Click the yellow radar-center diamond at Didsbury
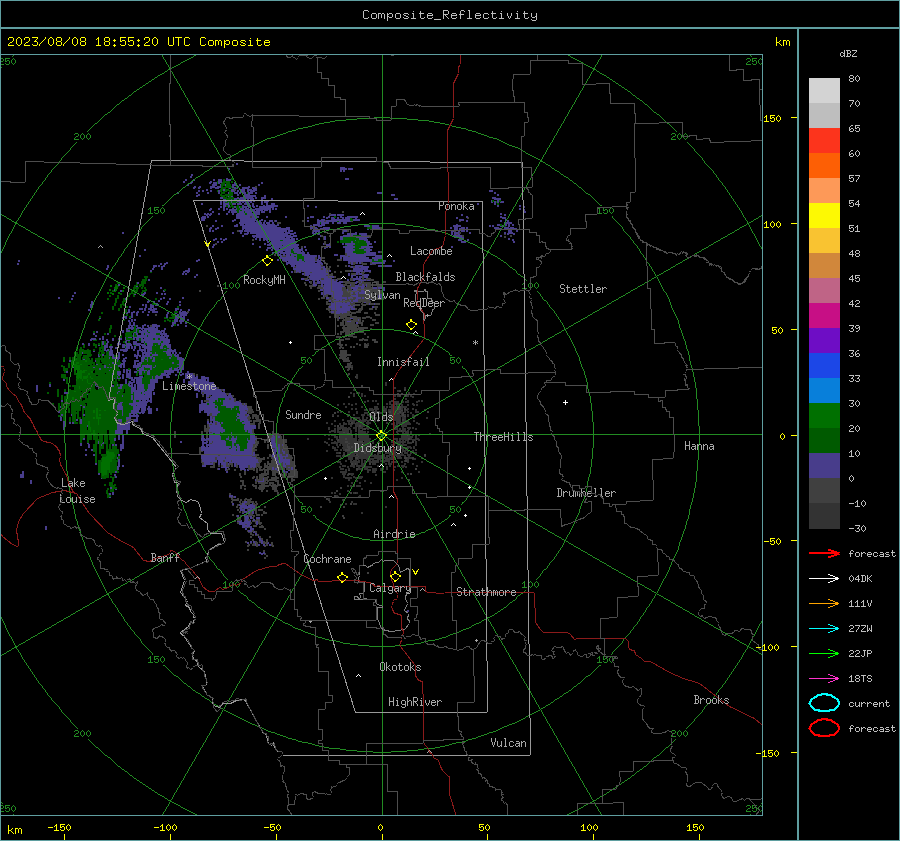 tap(381, 435)
